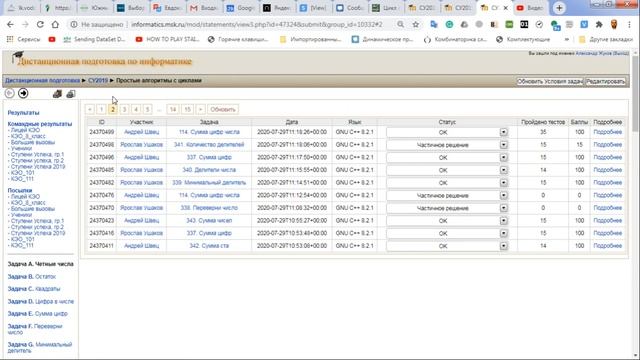Open status dropdown for submission 24370499
This screenshot has height=360, width=640.
tap(503, 132)
